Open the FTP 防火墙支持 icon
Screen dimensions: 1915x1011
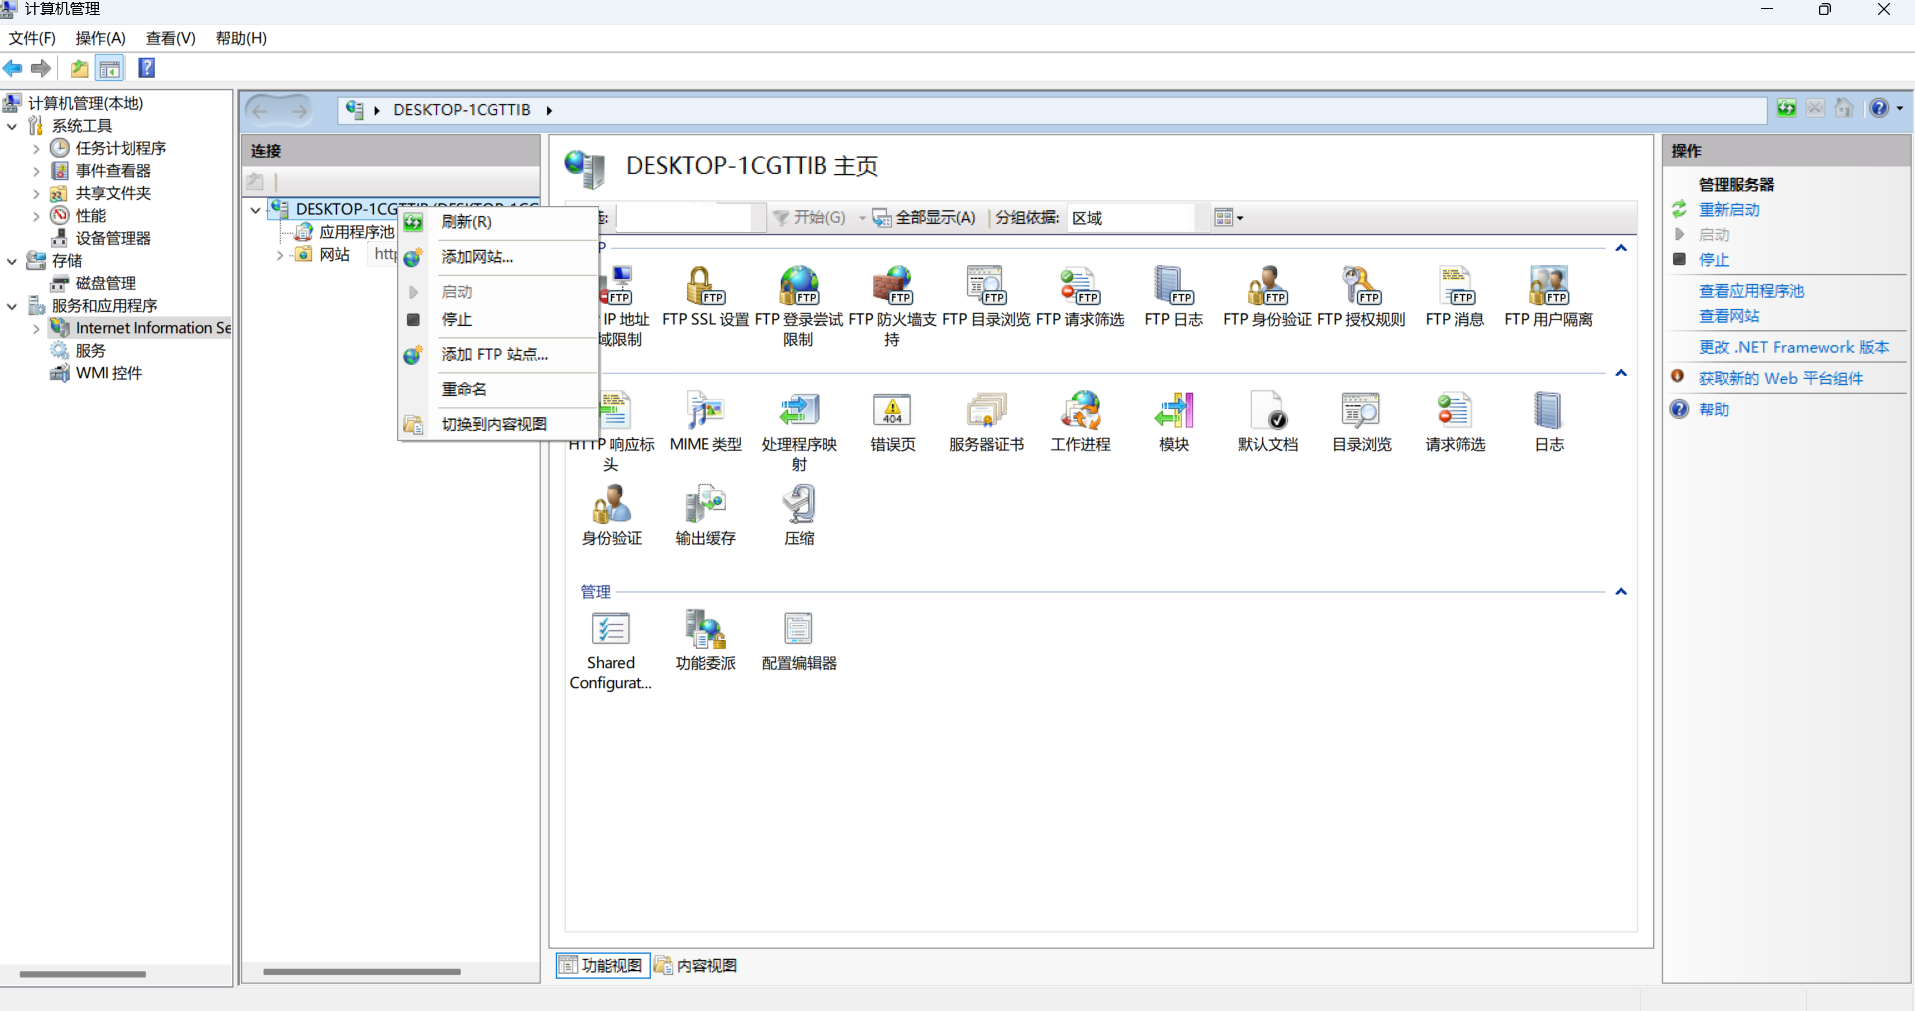[x=892, y=306]
